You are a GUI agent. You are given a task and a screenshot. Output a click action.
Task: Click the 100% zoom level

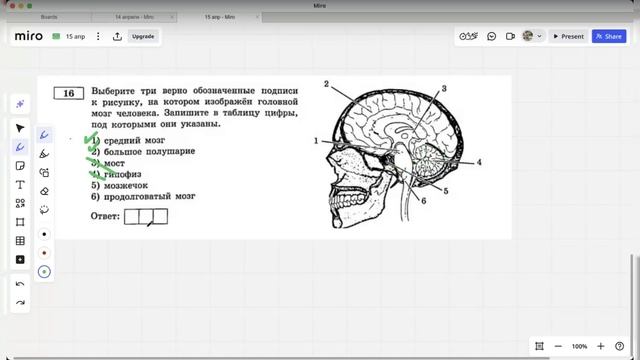[579, 346]
